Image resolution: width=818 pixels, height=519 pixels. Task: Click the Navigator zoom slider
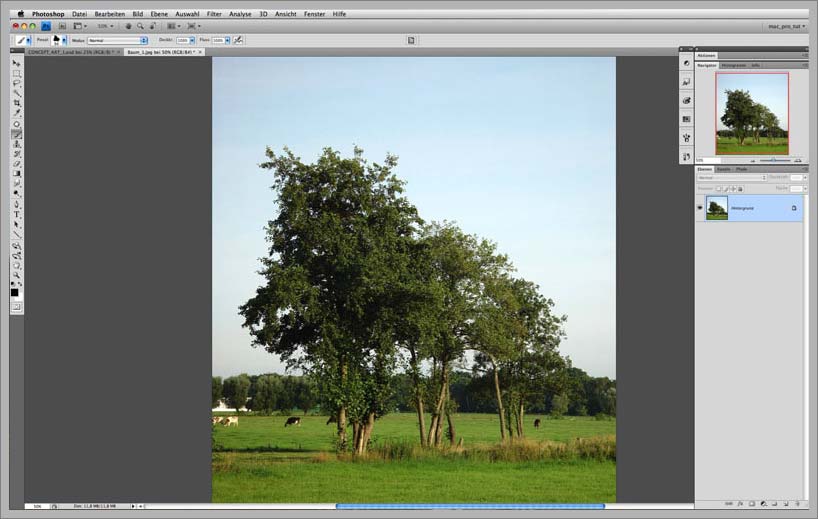point(775,161)
